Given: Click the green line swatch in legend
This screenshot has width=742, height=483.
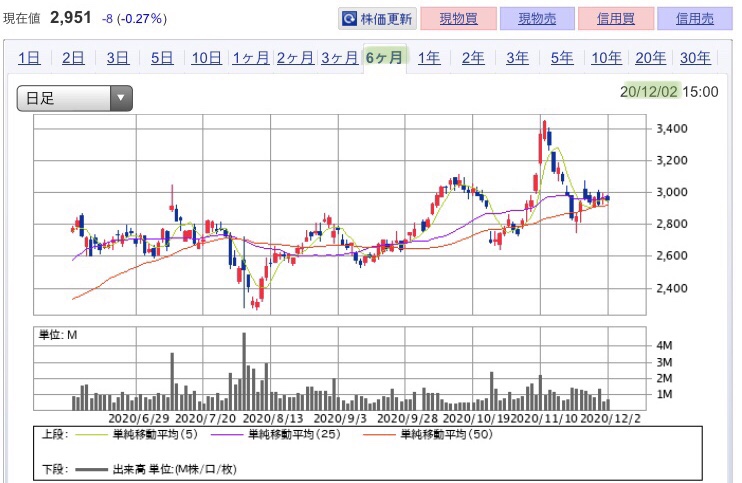Looking at the screenshot, I should click(91, 435).
